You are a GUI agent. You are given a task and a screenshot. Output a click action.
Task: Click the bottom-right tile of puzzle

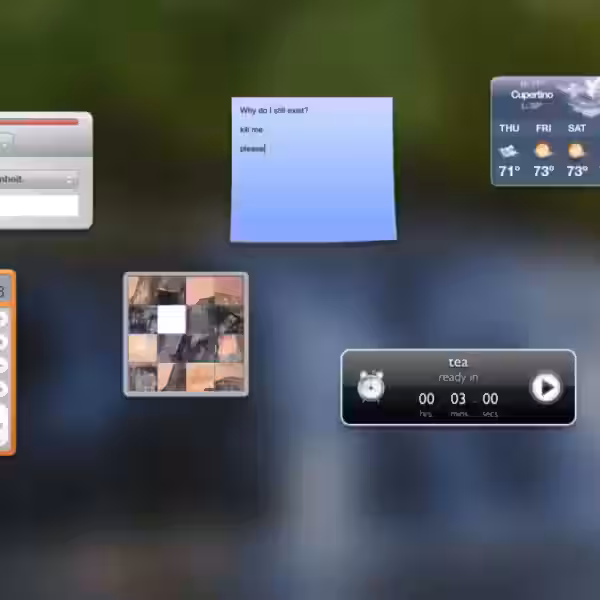coord(229,376)
